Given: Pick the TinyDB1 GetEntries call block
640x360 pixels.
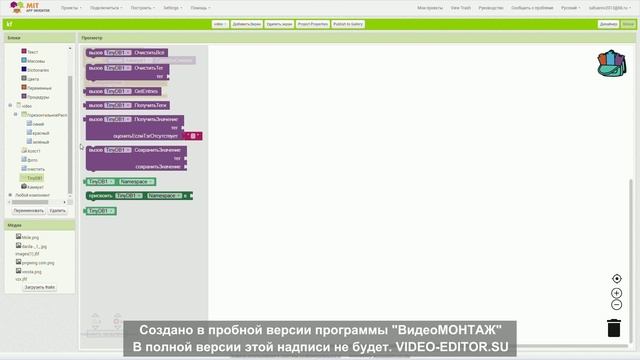Looking at the screenshot, I should pos(123,91).
